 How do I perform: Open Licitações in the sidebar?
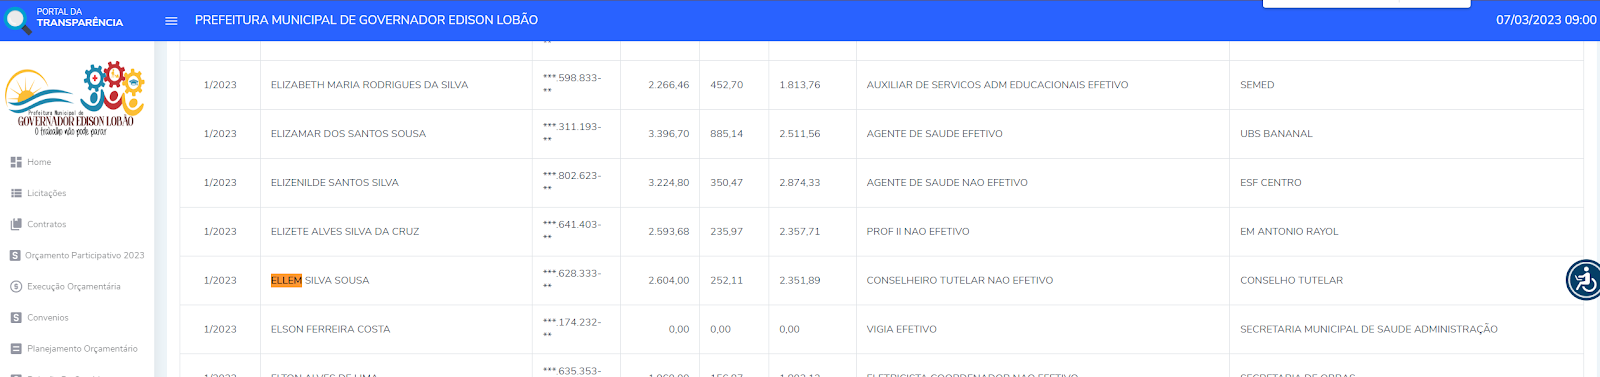[x=47, y=193]
